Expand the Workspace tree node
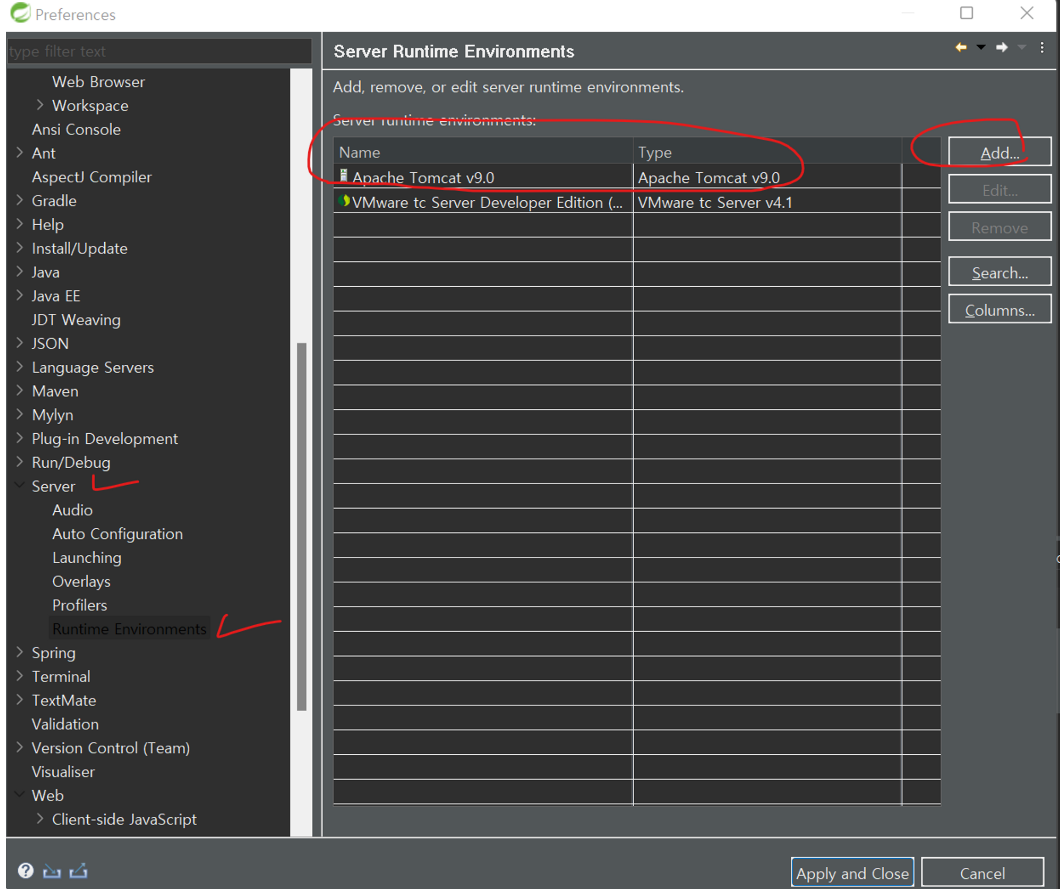 [x=40, y=105]
